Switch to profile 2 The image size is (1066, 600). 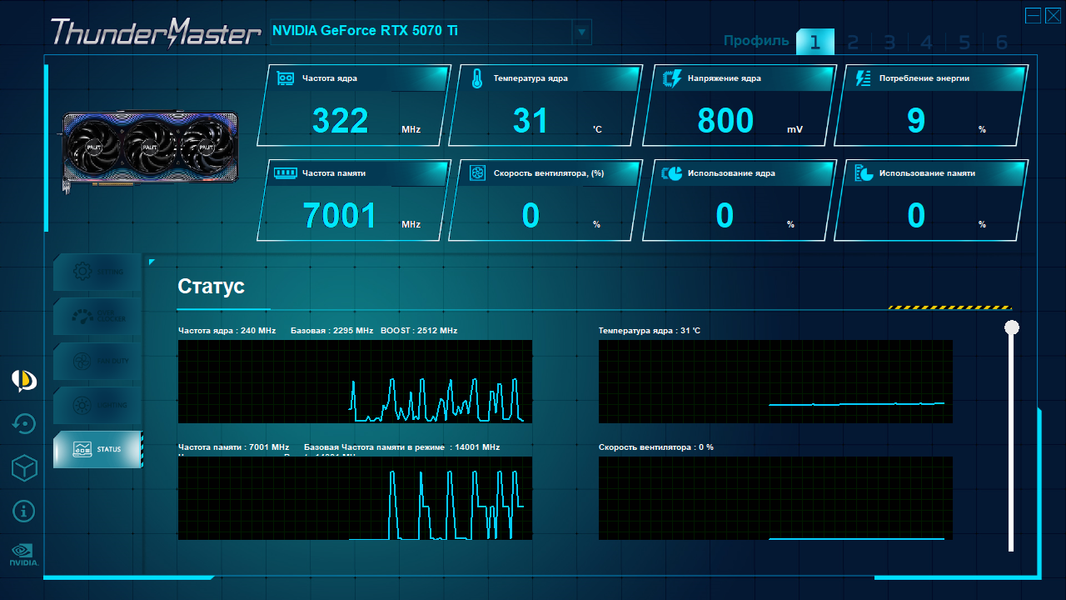tap(853, 43)
